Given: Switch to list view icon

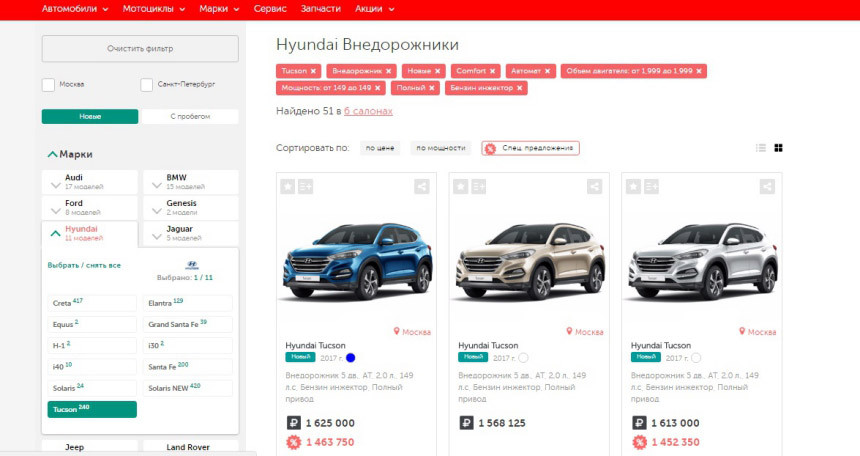Looking at the screenshot, I should tap(761, 148).
